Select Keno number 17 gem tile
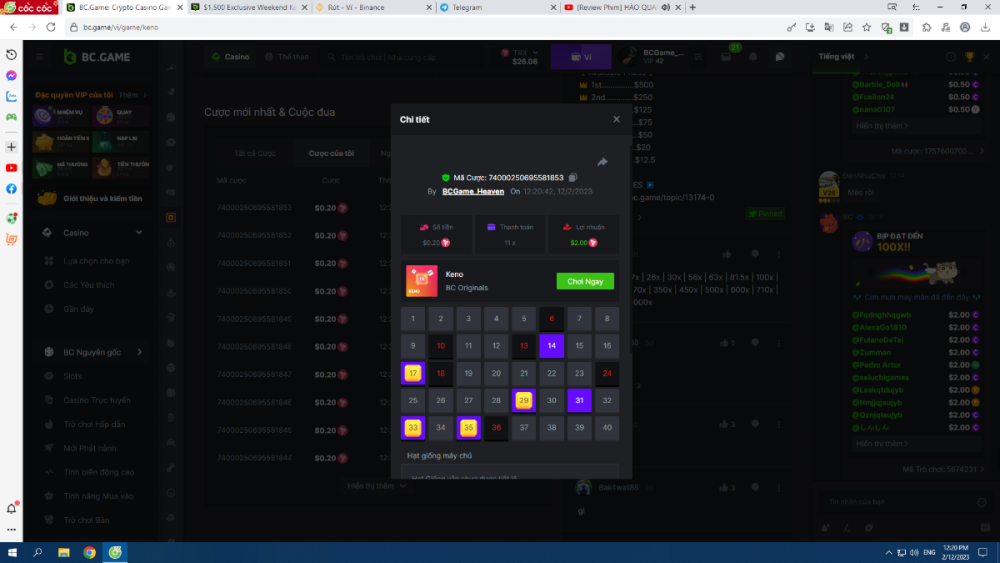 pyautogui.click(x=412, y=373)
